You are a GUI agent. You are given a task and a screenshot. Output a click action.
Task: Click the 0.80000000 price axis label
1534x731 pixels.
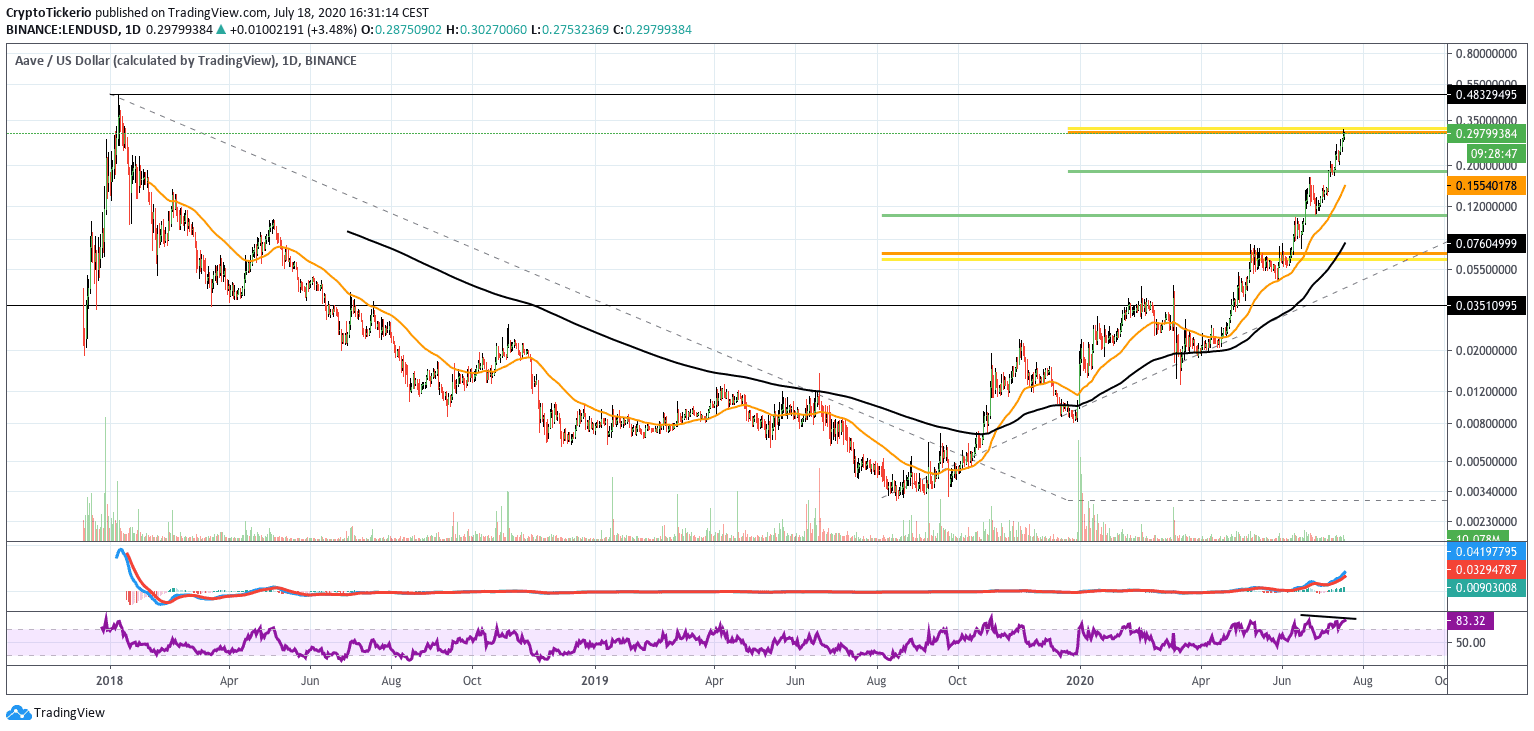click(x=1486, y=52)
